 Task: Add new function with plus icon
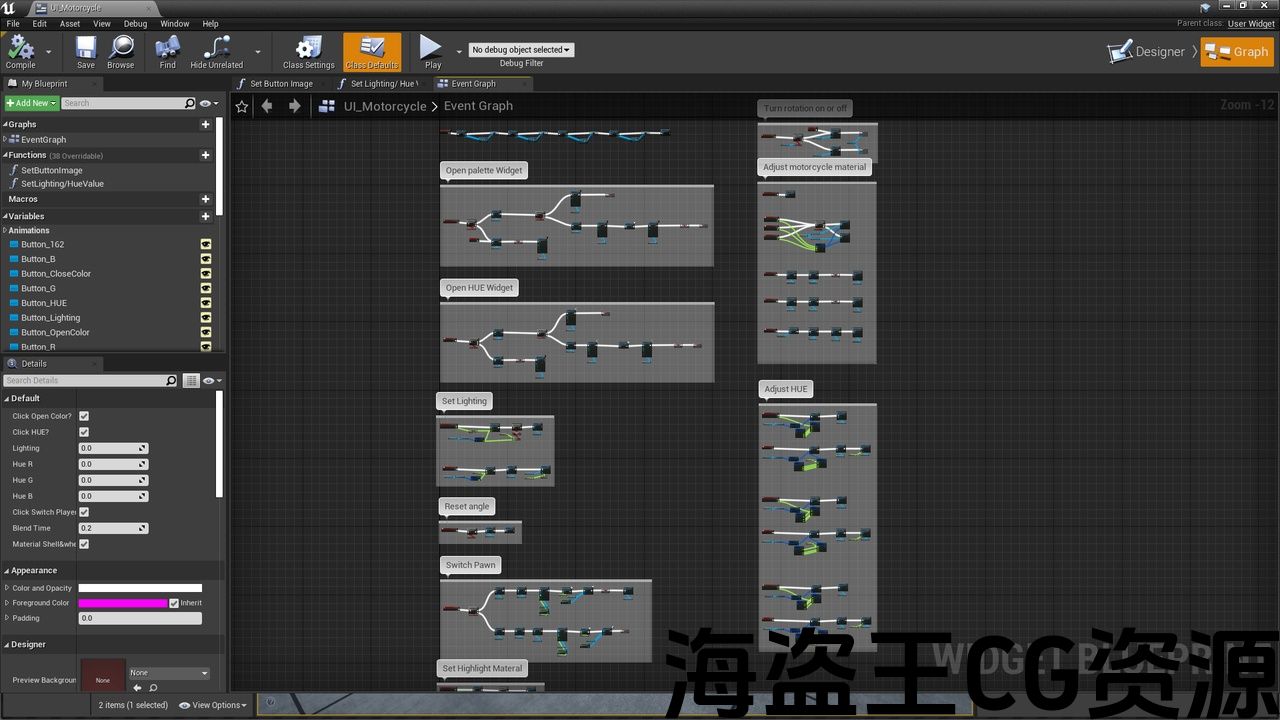(x=206, y=155)
